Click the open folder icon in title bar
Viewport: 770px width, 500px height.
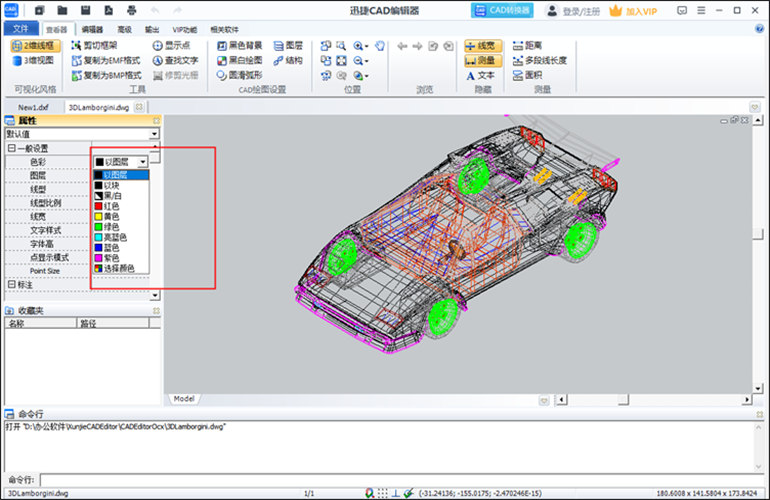[x=62, y=10]
